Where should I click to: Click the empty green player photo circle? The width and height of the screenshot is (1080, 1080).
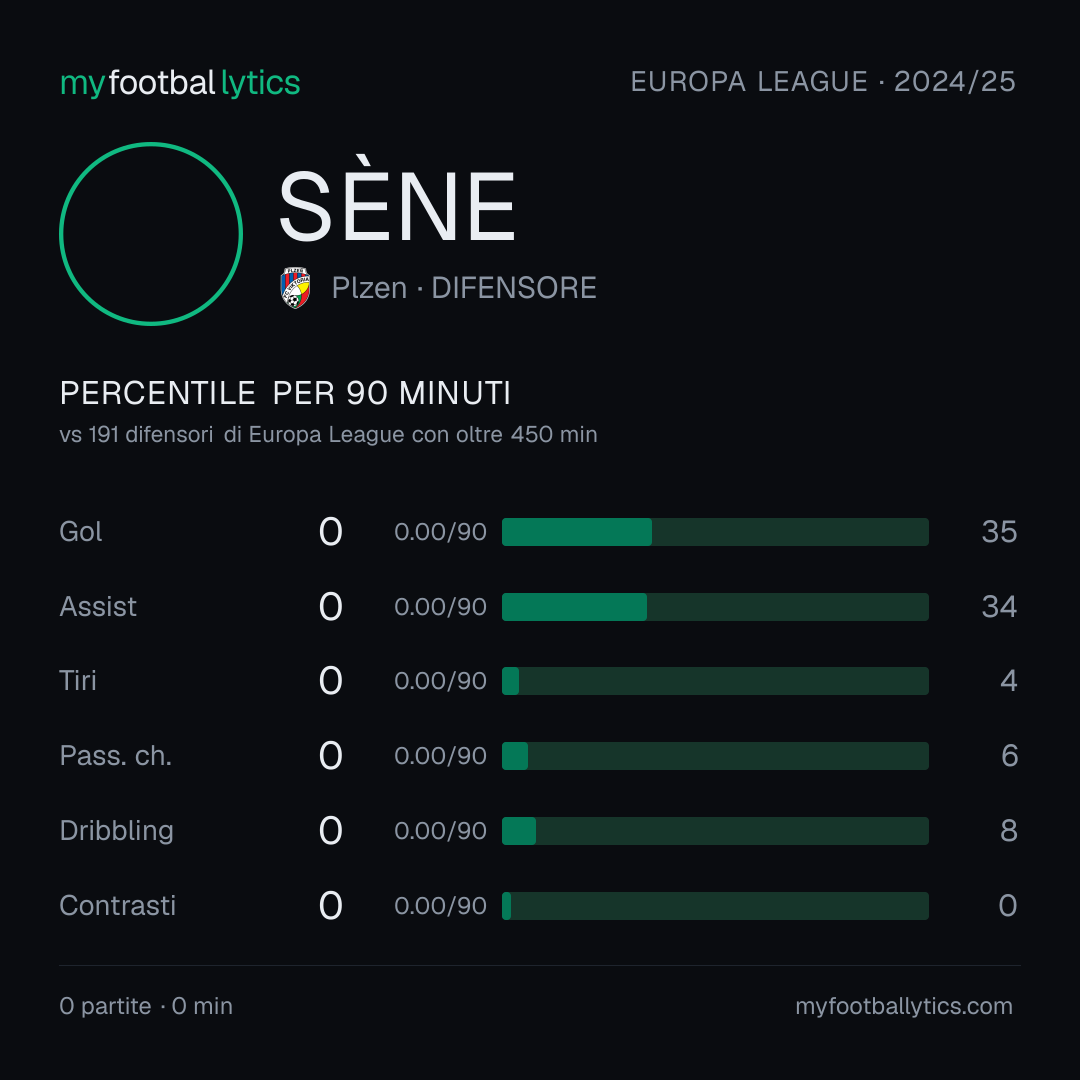(x=151, y=233)
